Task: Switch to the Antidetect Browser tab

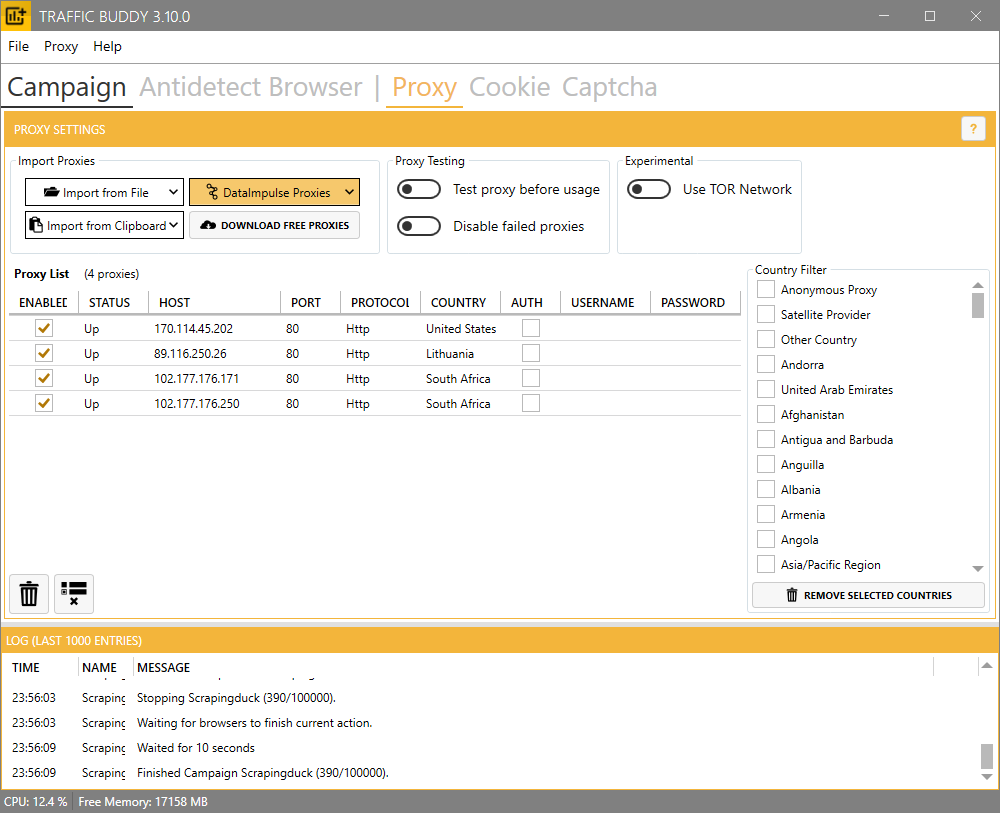Action: point(251,87)
